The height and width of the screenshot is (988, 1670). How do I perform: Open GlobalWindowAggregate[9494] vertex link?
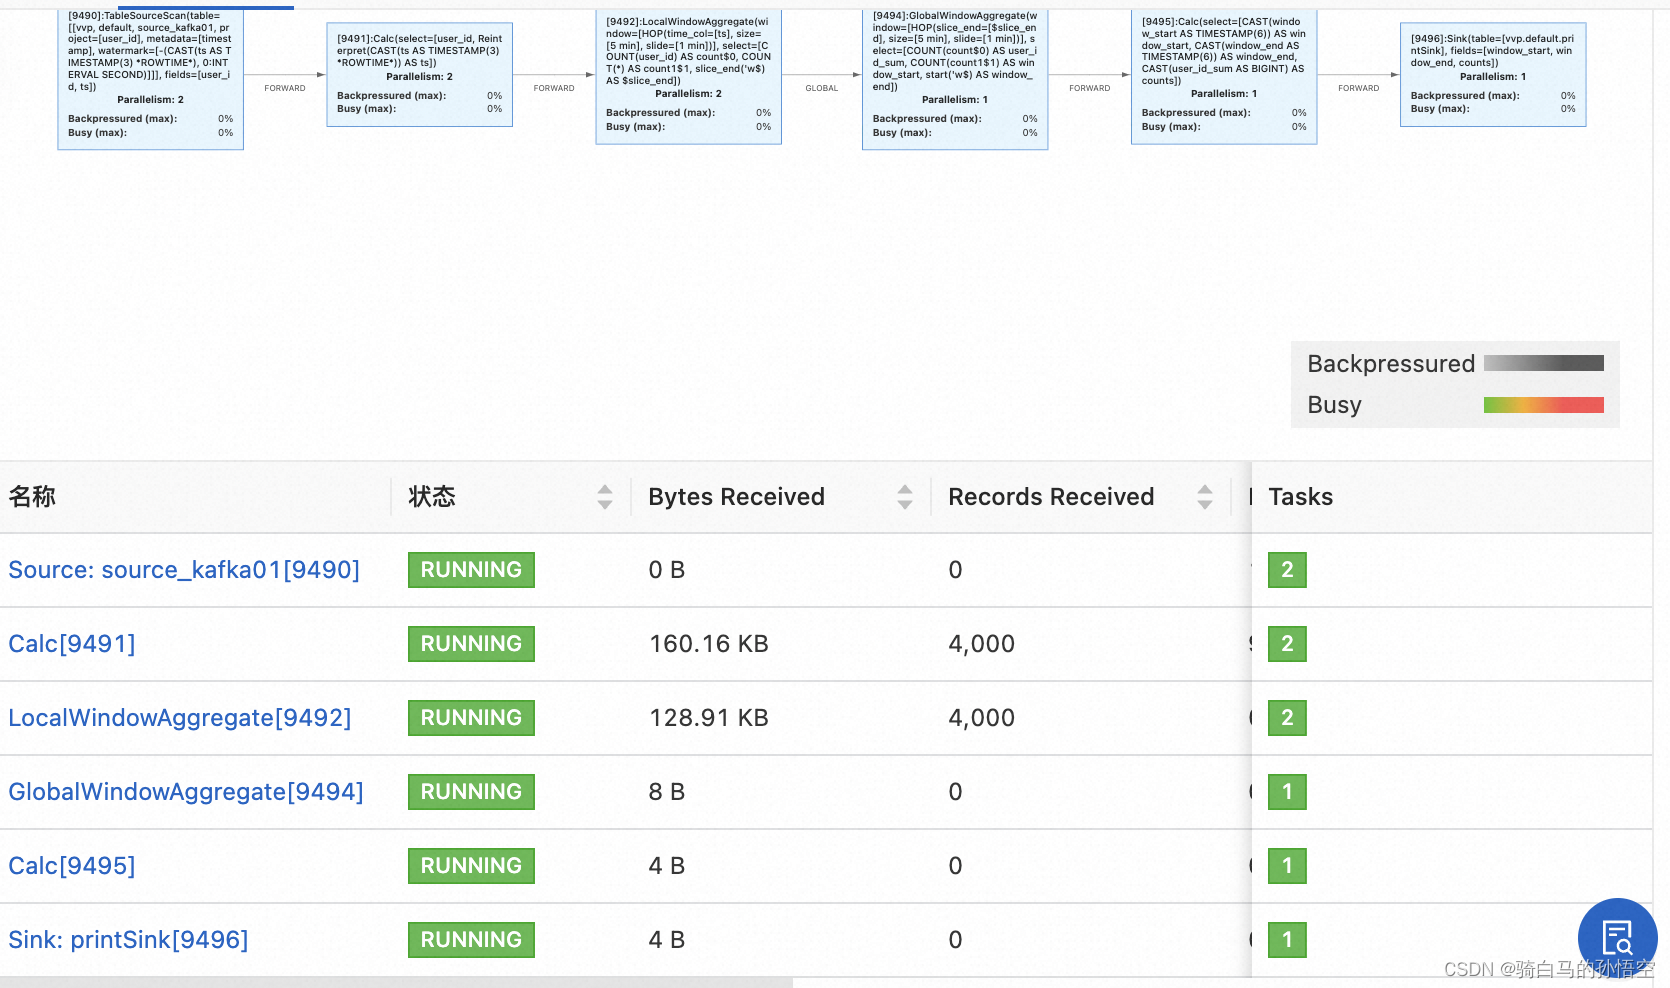[x=186, y=792]
